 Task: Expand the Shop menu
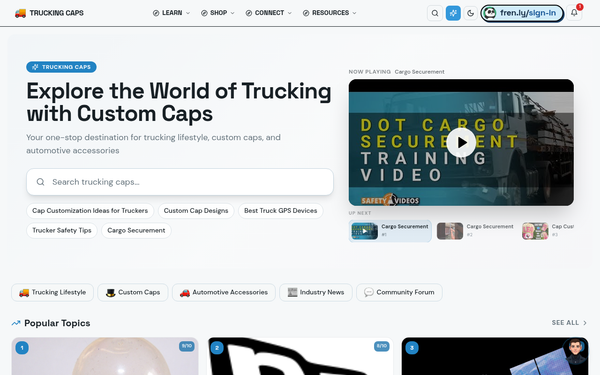click(218, 13)
